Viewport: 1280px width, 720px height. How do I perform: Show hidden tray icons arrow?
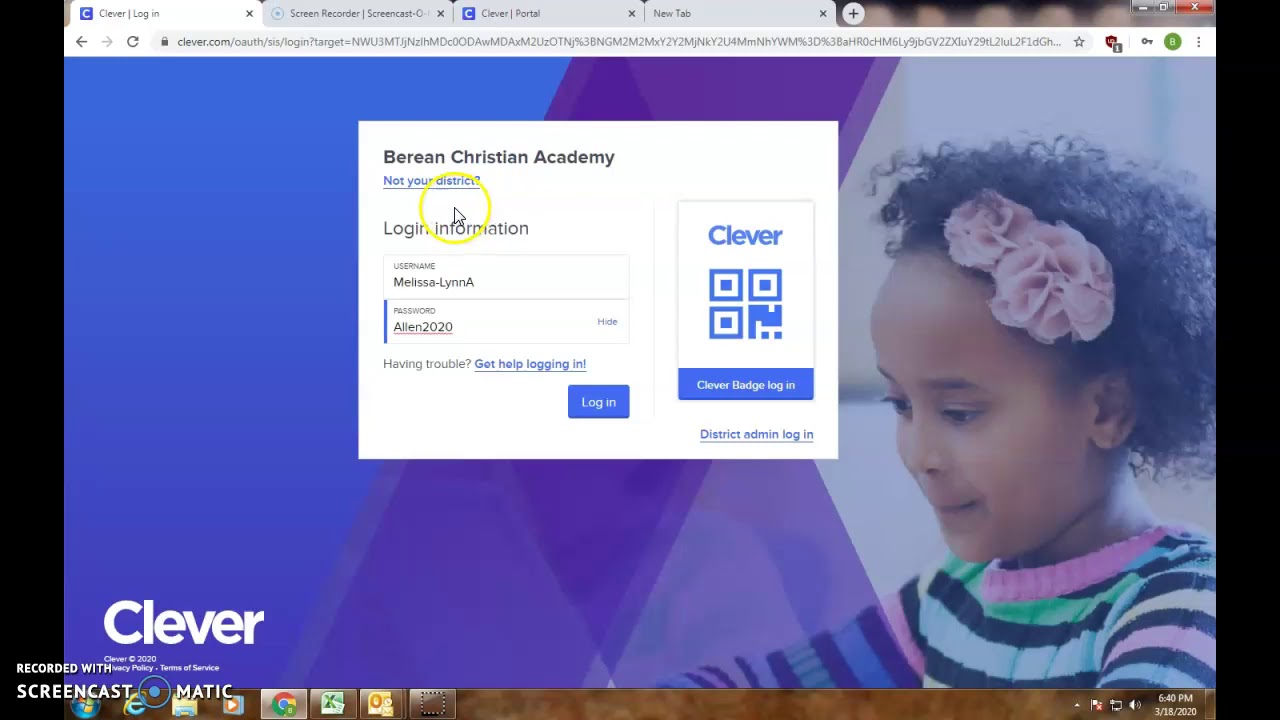tap(1077, 705)
